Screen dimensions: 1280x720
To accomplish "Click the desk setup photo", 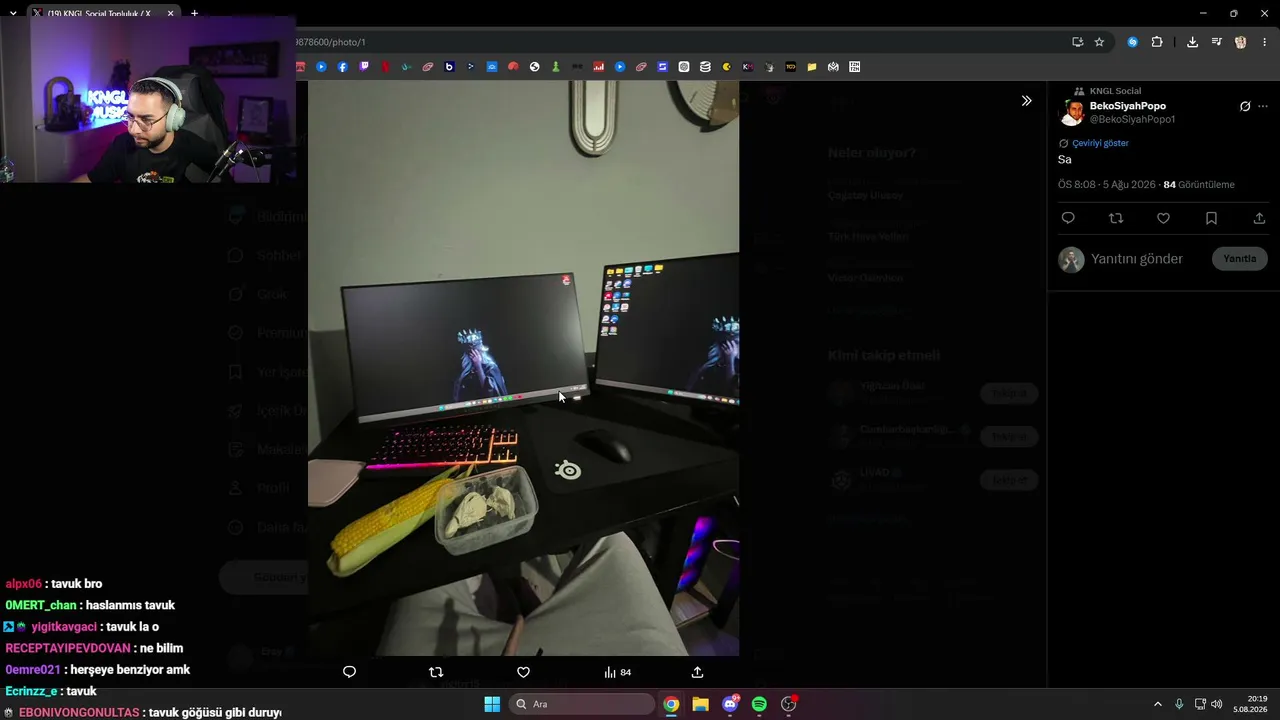I will 523,368.
